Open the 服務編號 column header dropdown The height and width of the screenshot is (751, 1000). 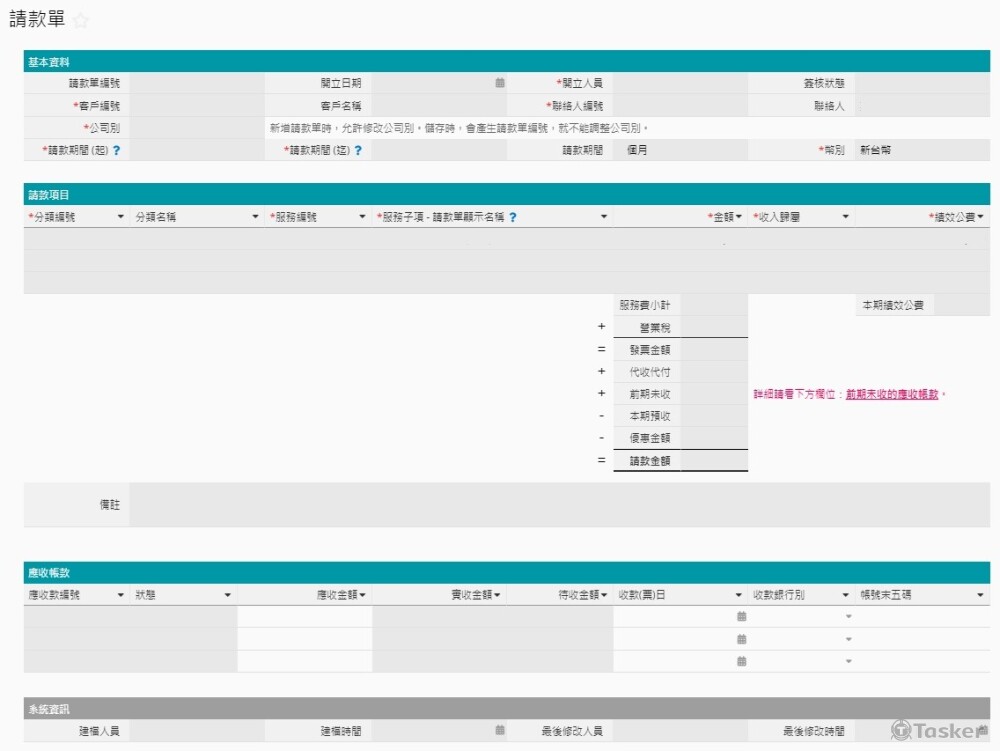(362, 217)
